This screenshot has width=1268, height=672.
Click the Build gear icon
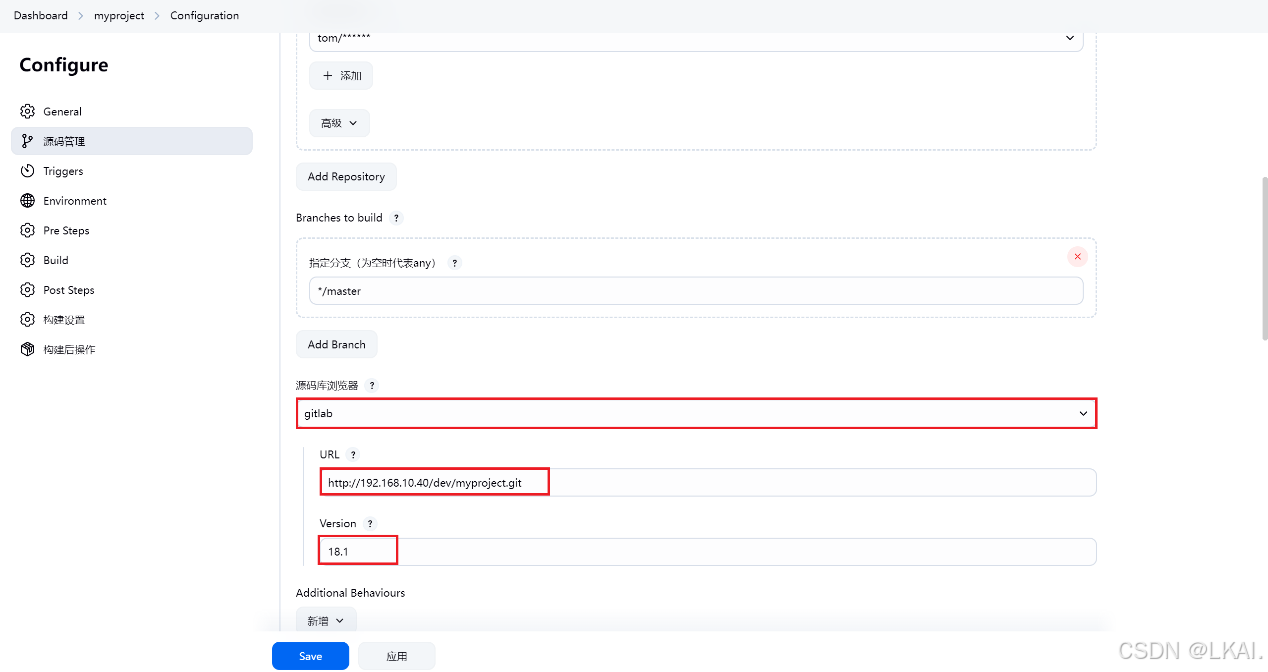pyautogui.click(x=27, y=260)
